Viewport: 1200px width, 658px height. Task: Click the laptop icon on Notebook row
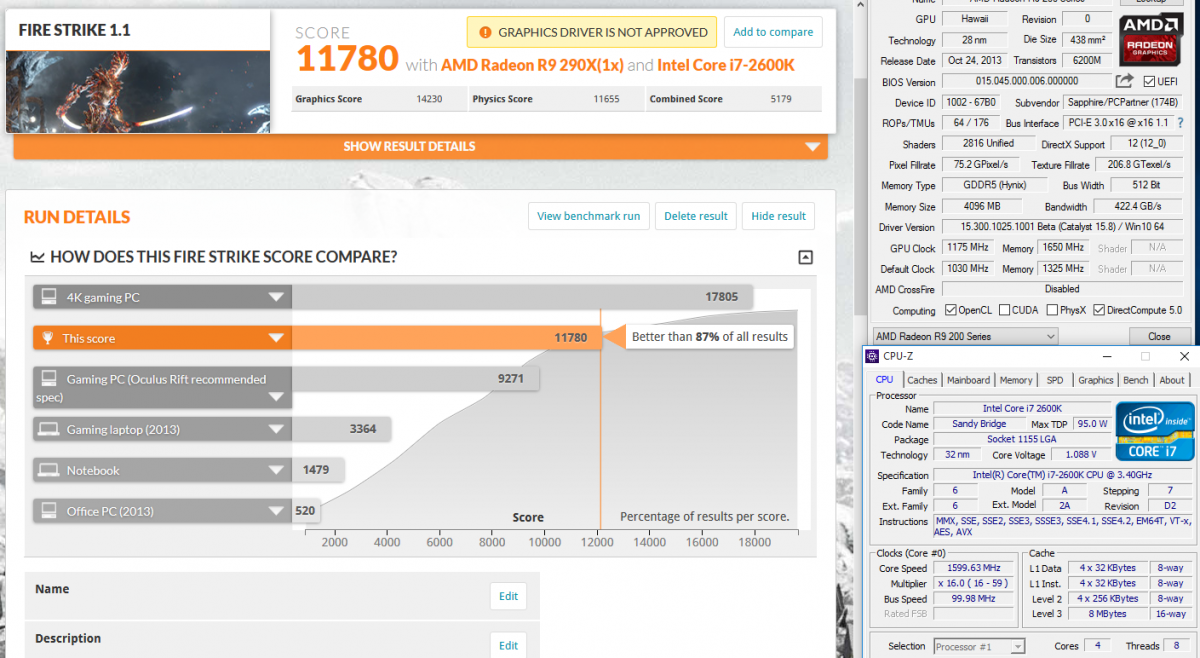pos(47,470)
